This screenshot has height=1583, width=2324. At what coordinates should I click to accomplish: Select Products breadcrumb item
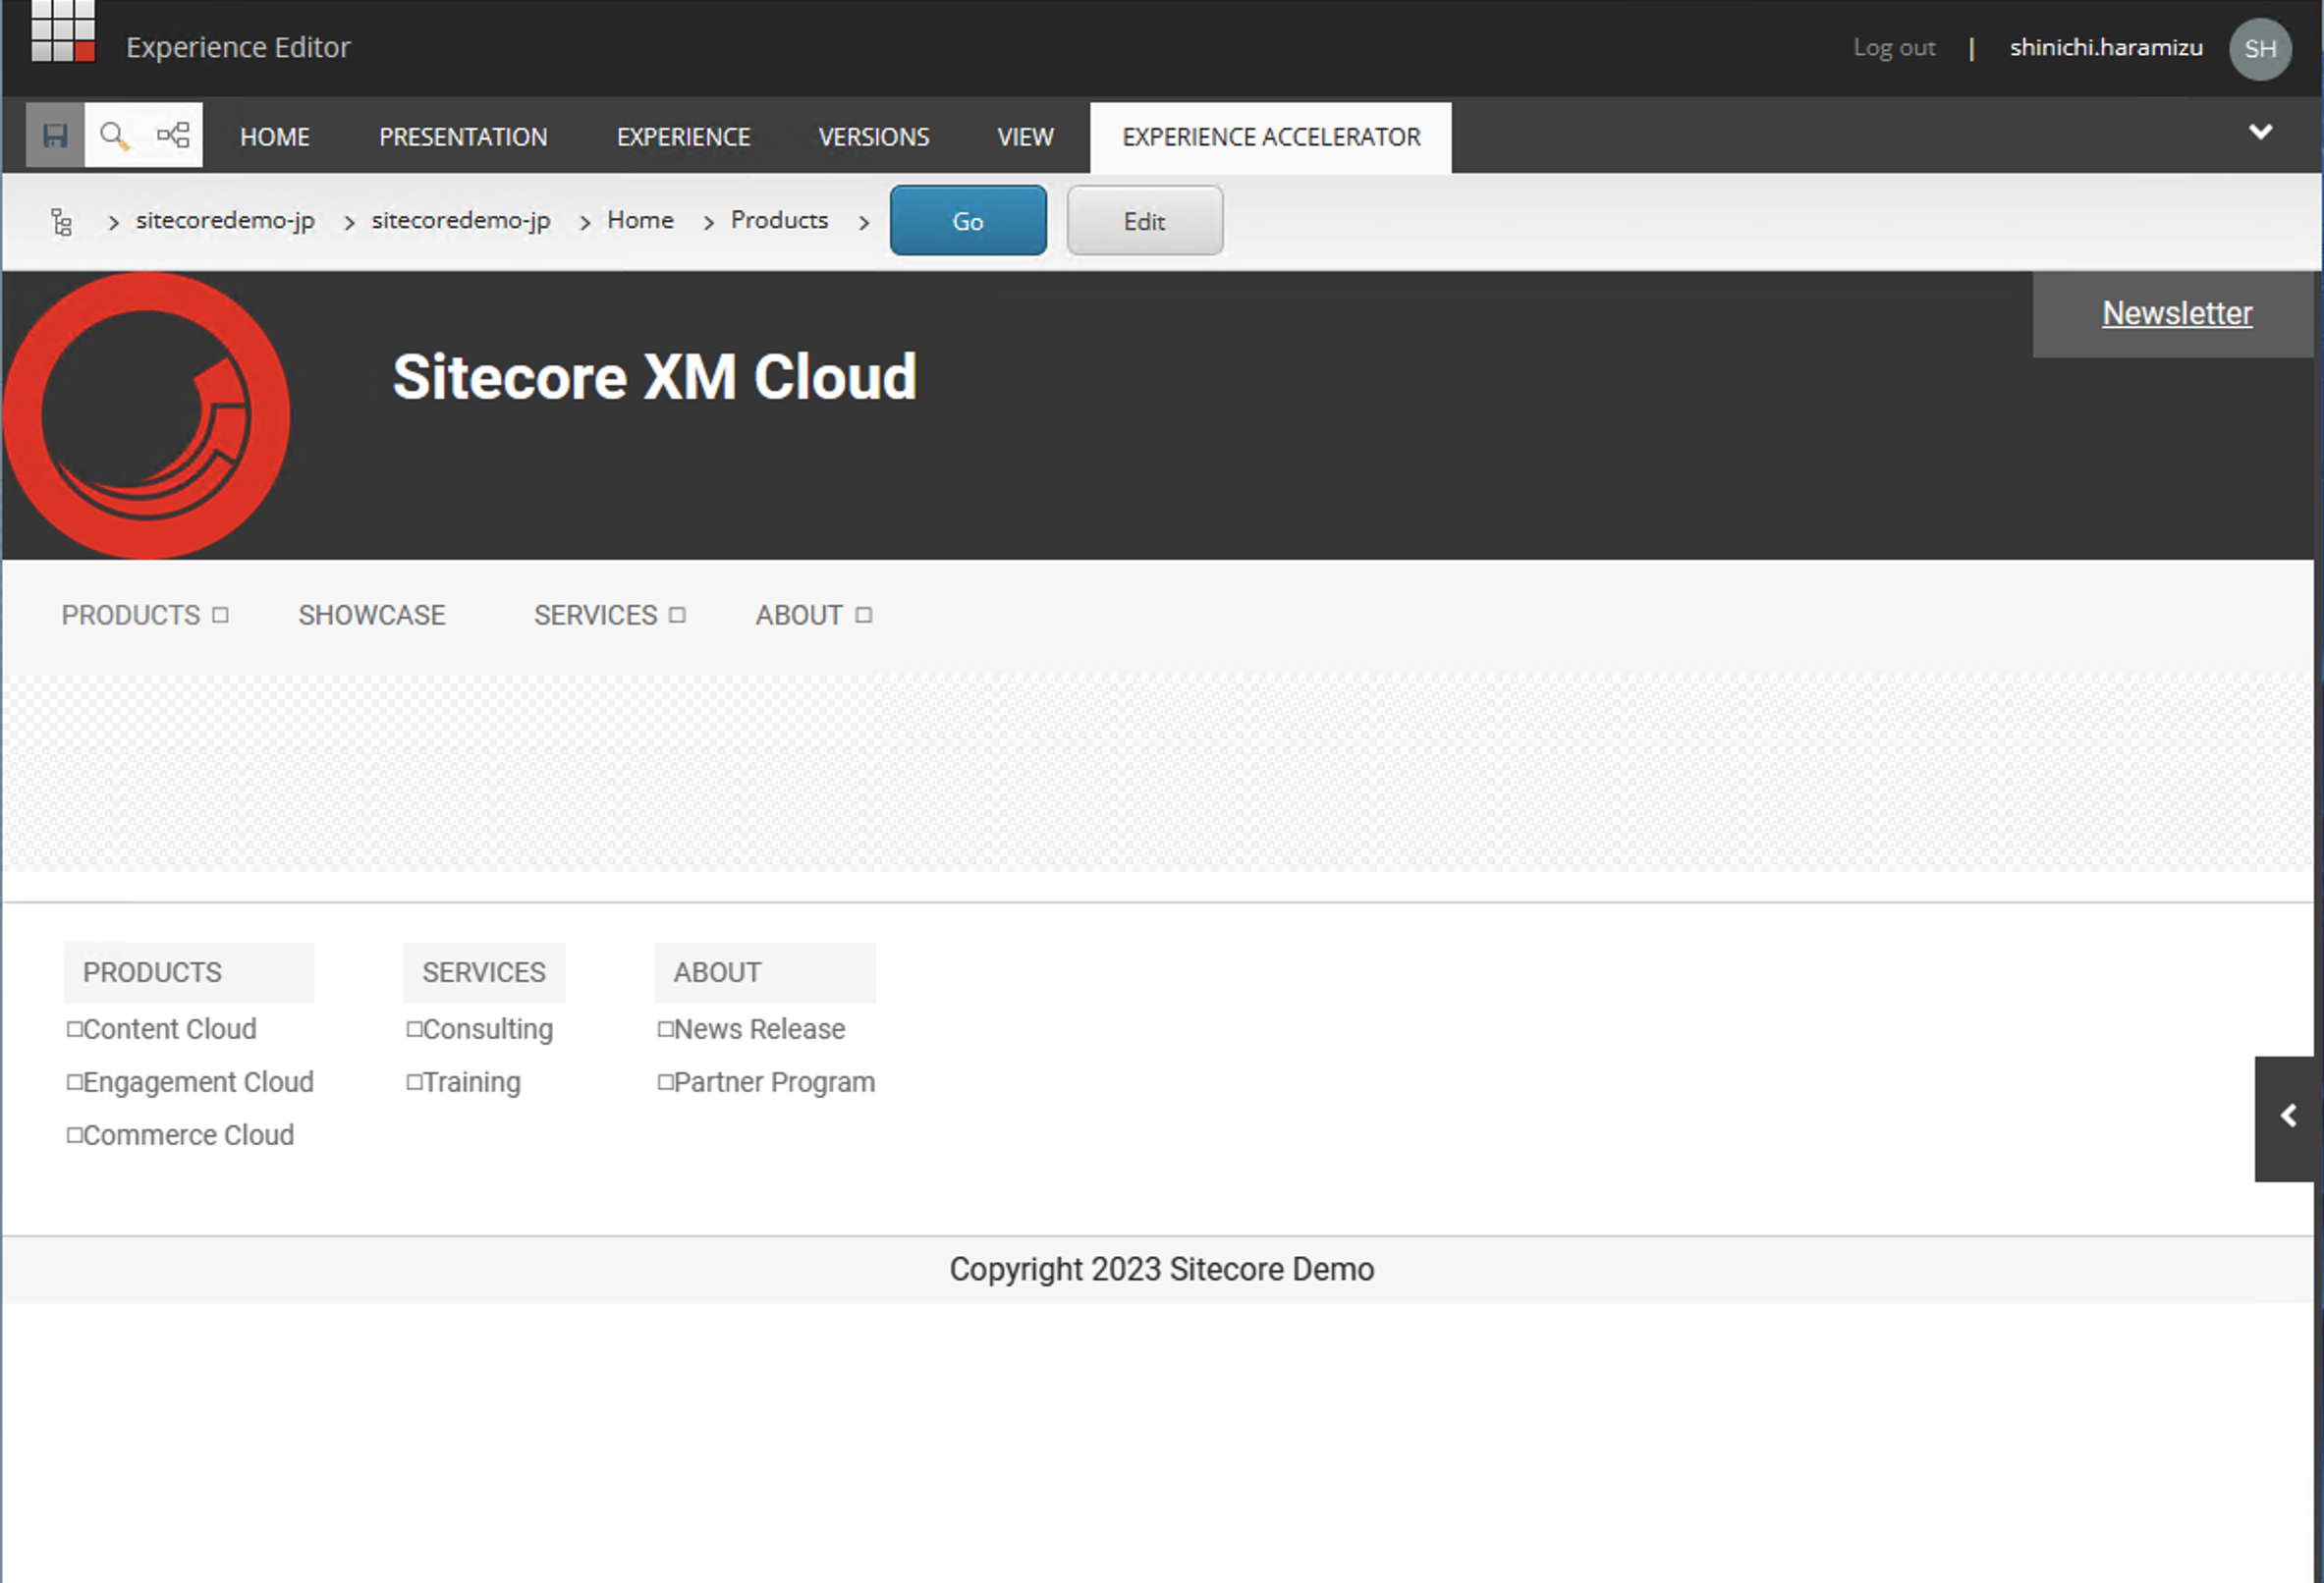pyautogui.click(x=779, y=220)
